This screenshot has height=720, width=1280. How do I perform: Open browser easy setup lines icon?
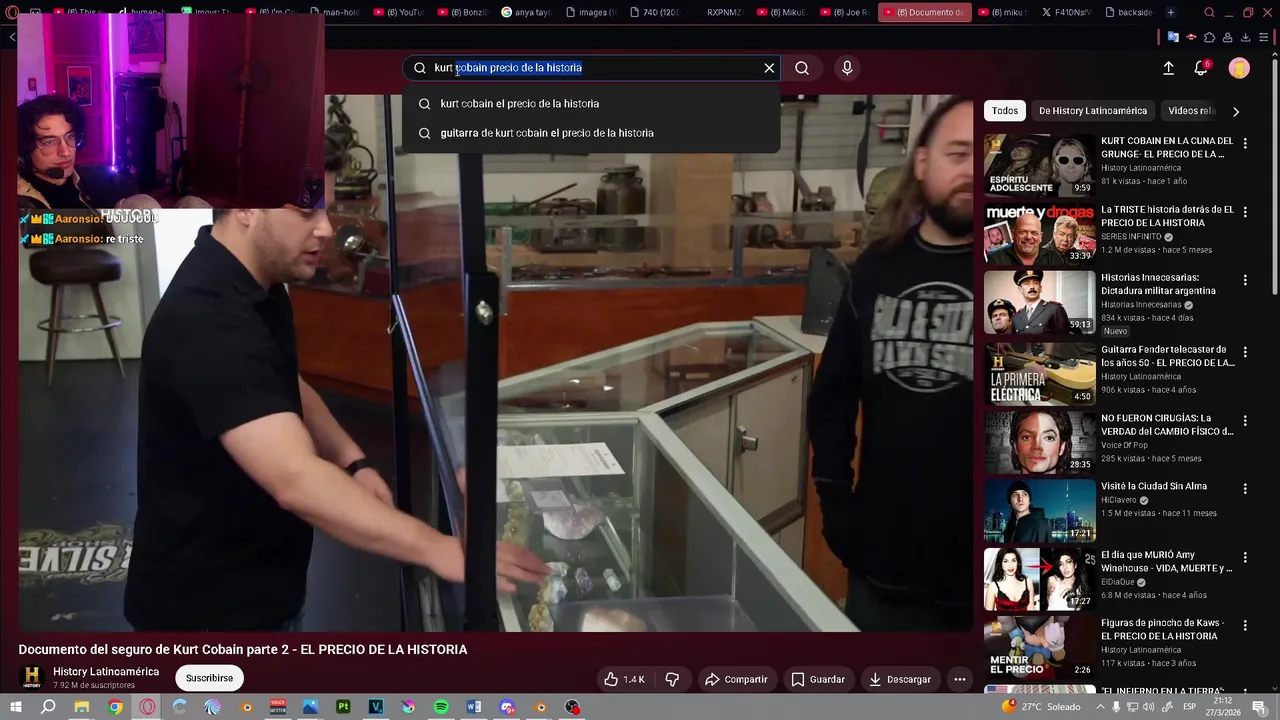click(1264, 37)
